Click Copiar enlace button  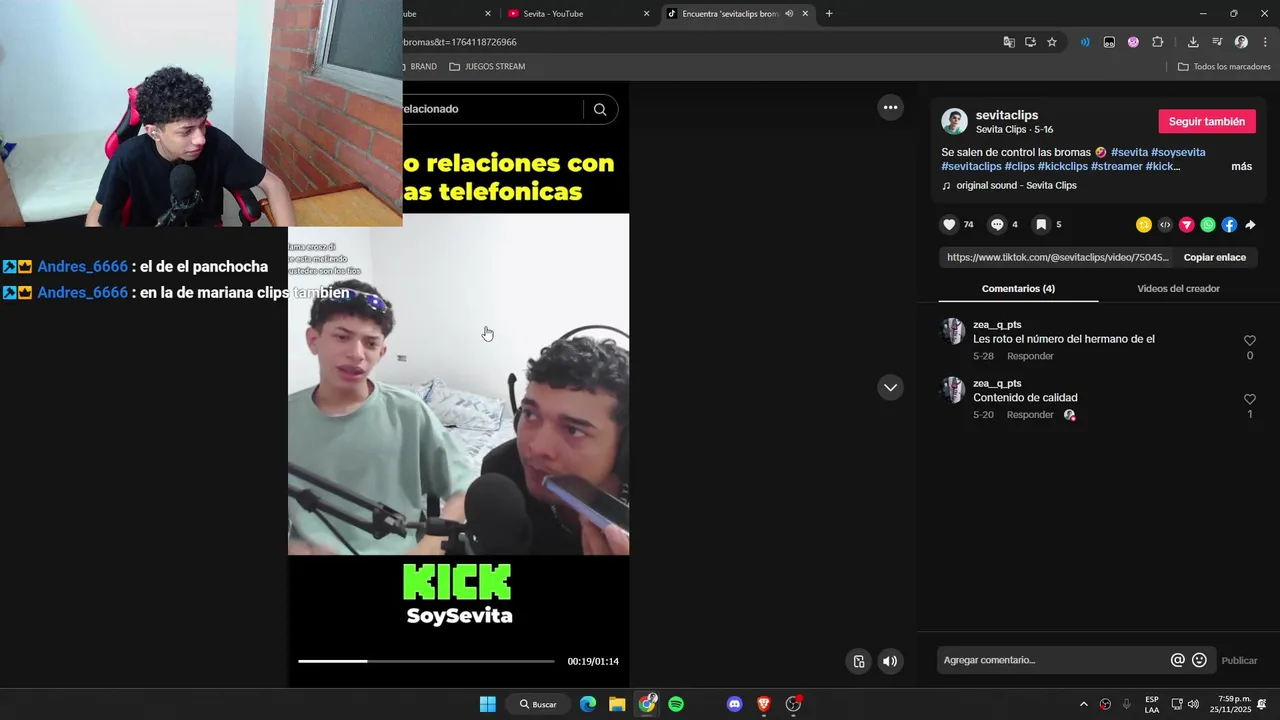[x=1215, y=257]
